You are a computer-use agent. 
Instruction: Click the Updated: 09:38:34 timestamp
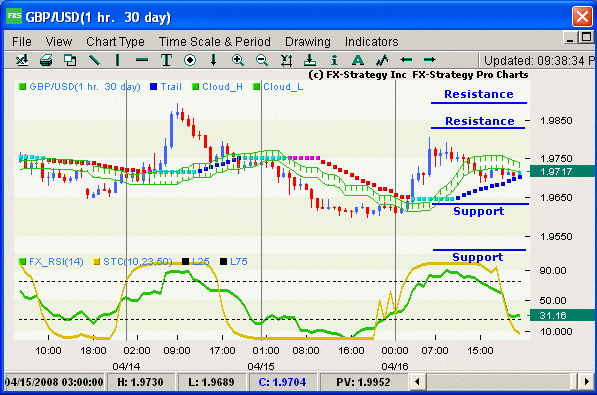pyautogui.click(x=539, y=61)
